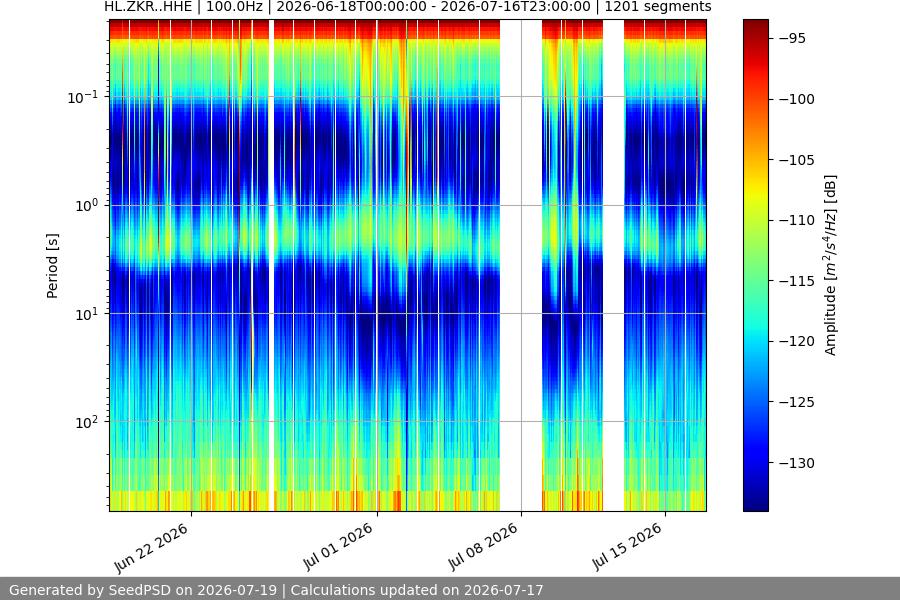Click the 10² period tick label
Image resolution: width=900 pixels, height=600 pixels.
[86, 422]
